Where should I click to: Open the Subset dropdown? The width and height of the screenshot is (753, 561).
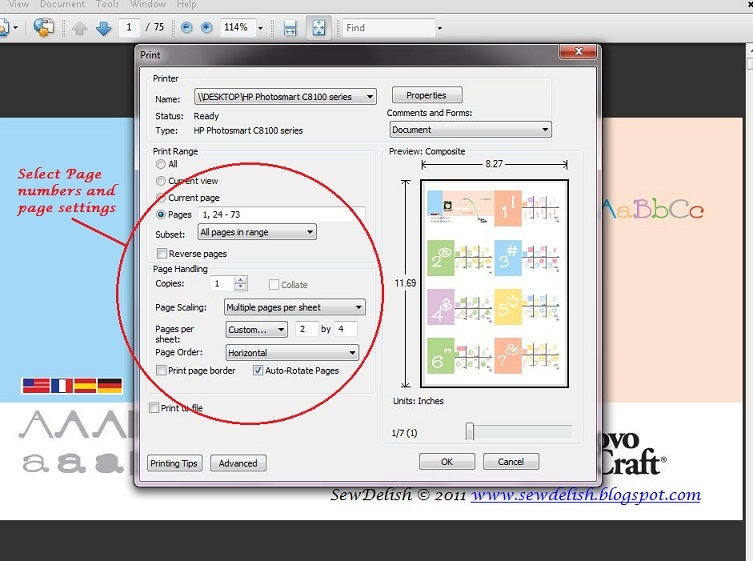pos(257,232)
